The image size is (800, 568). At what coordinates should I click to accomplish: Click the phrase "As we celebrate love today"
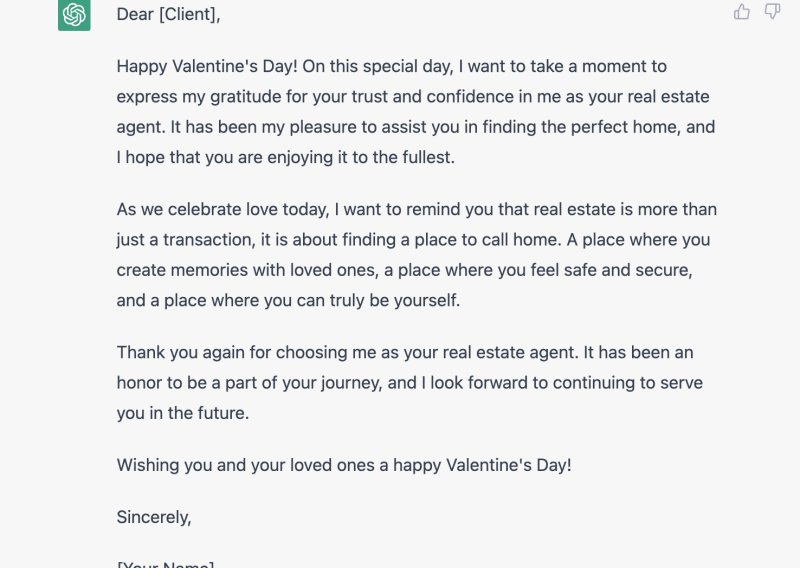coord(221,210)
